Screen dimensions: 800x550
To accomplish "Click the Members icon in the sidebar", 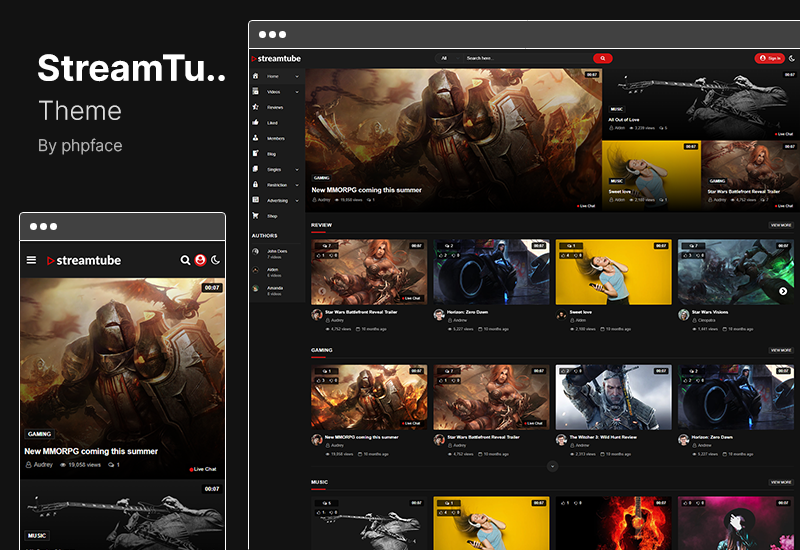I will click(256, 138).
